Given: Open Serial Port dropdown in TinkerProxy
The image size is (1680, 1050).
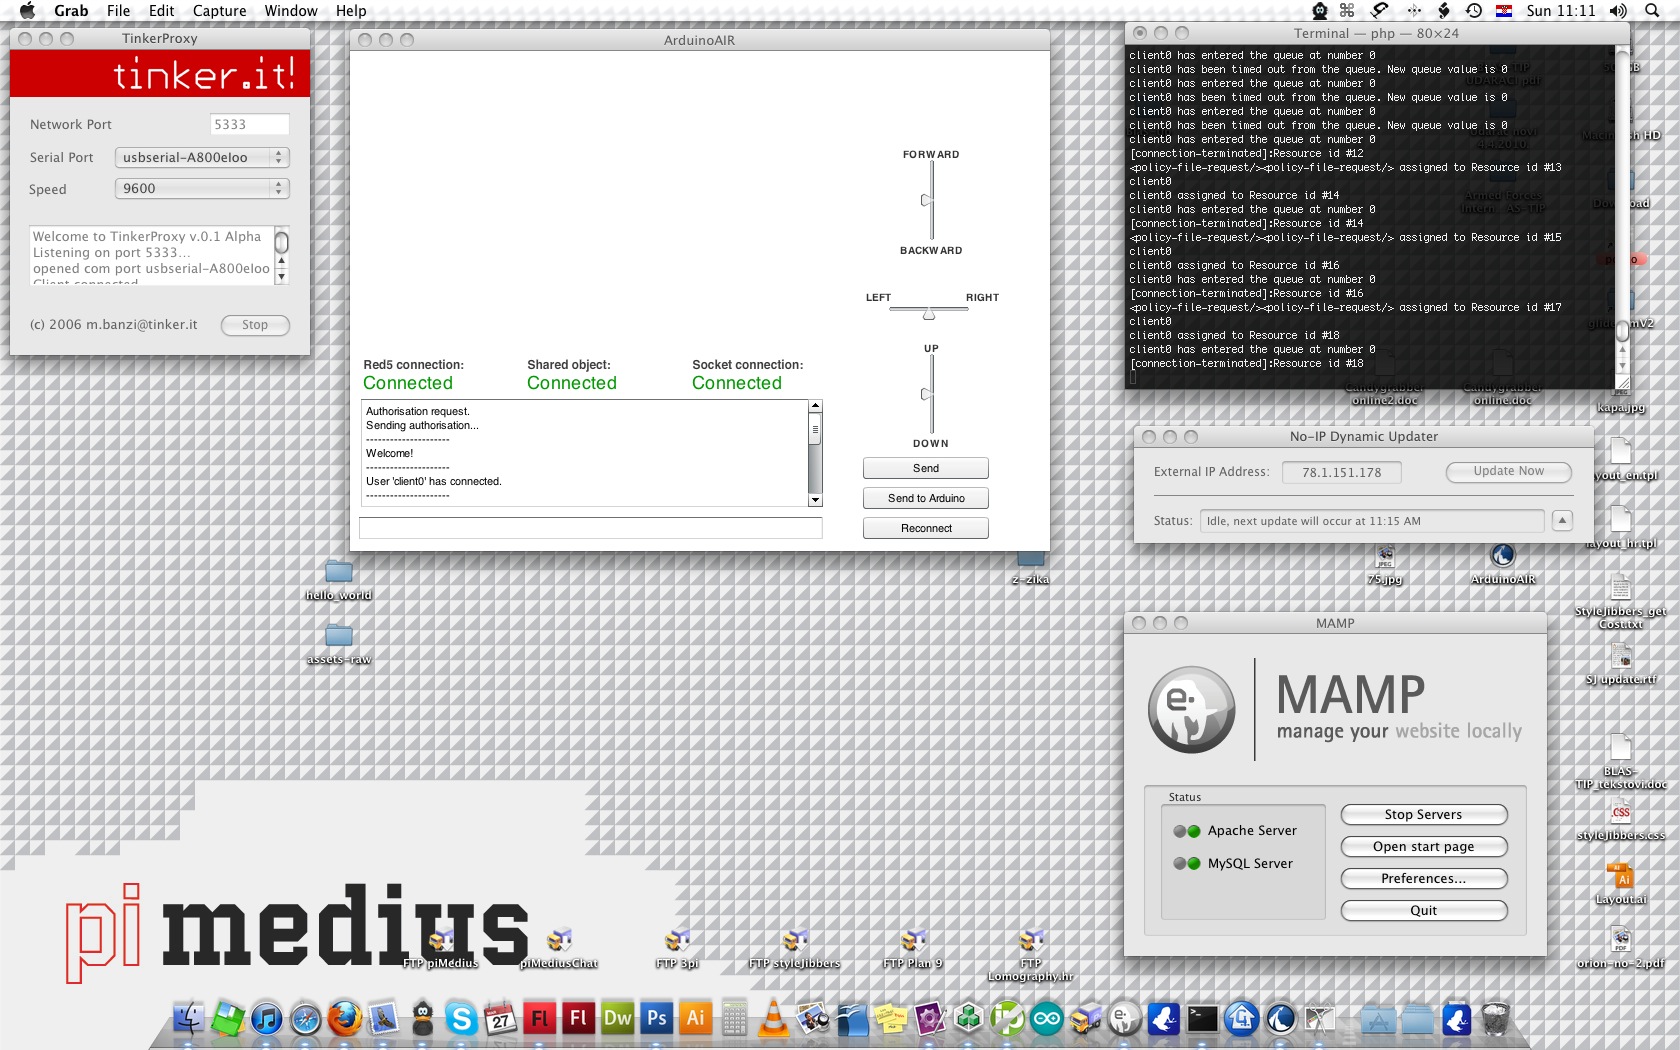Looking at the screenshot, I should pyautogui.click(x=202, y=157).
